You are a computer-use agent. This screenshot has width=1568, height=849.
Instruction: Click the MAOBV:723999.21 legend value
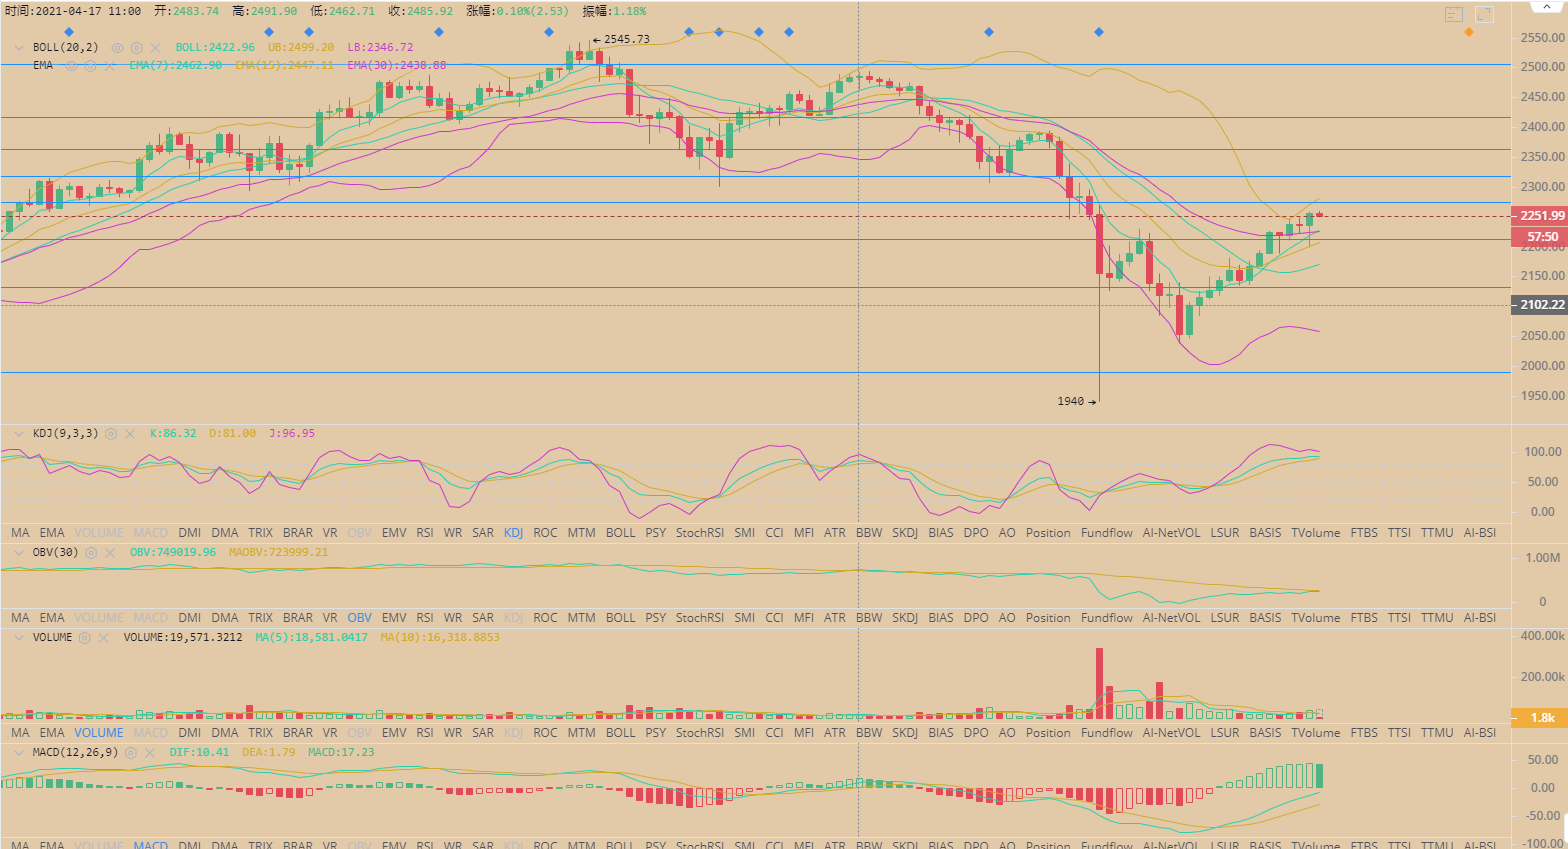[278, 553]
